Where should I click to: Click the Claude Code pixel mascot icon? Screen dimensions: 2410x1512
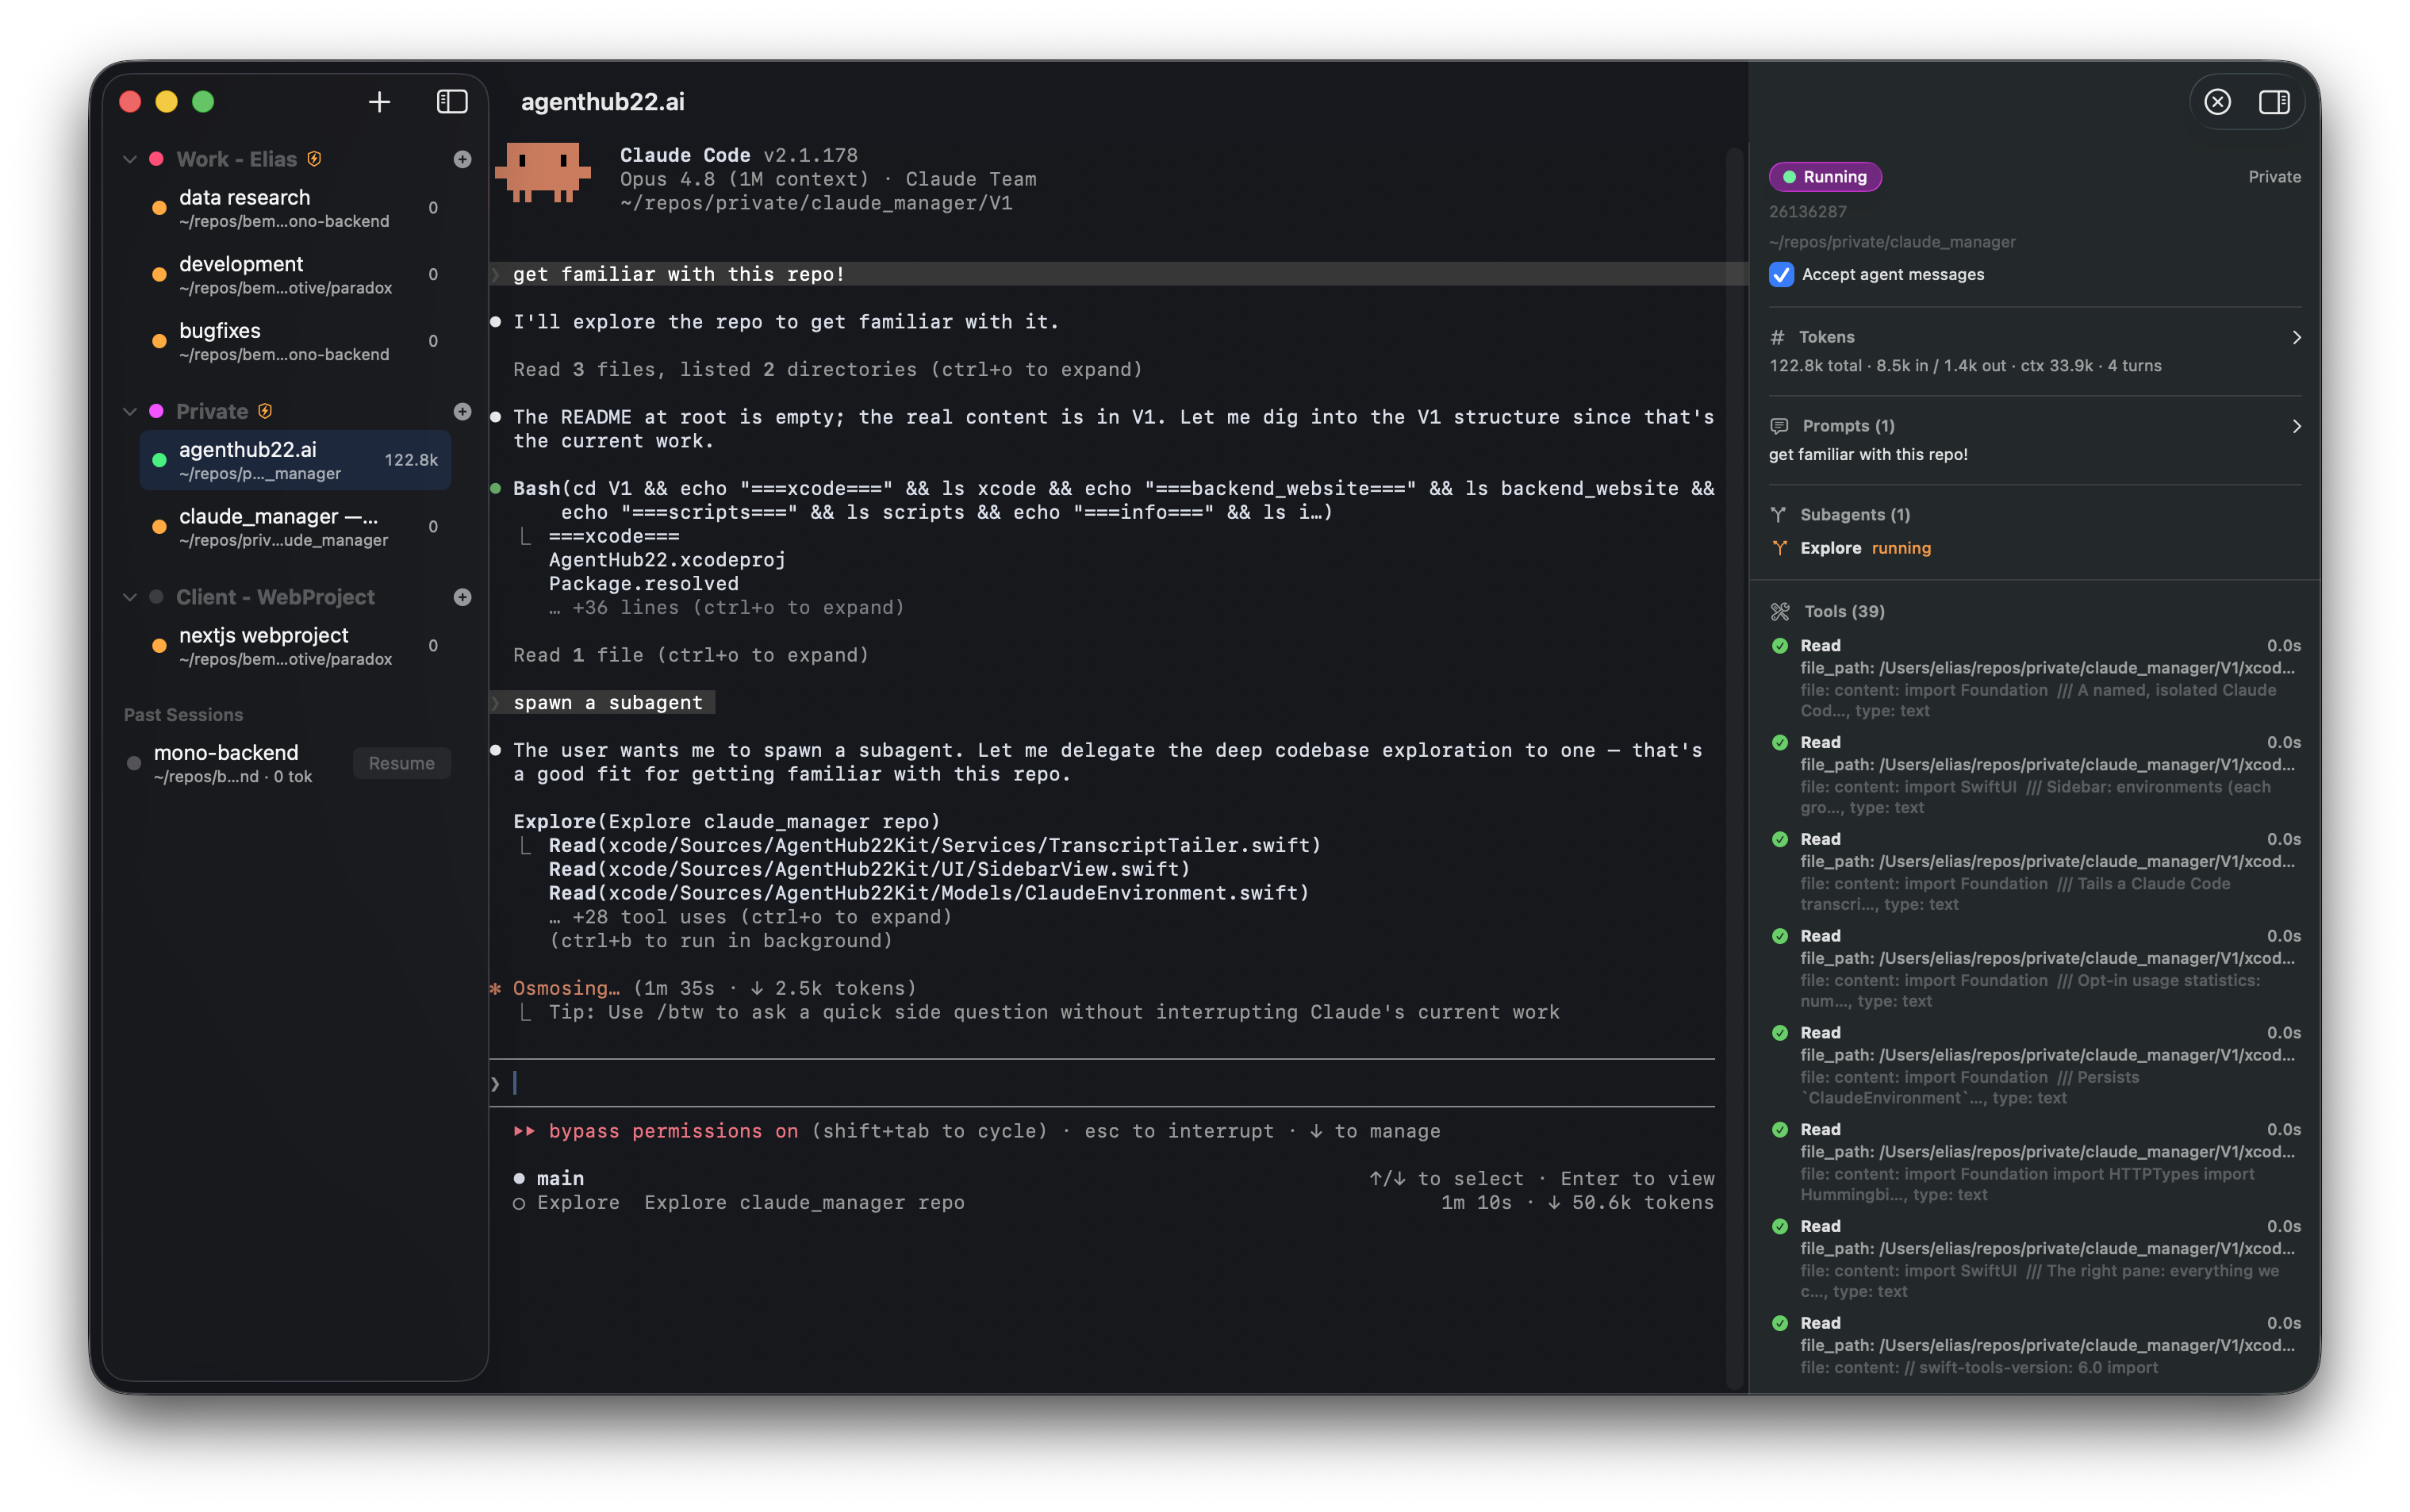(543, 173)
